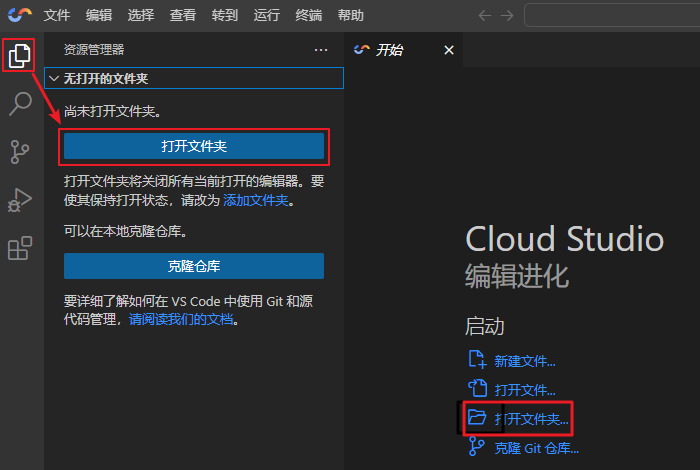Open the 选择 menu

pos(141,15)
